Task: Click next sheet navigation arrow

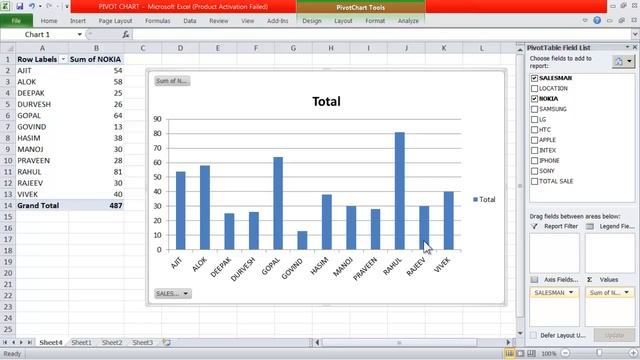Action: 21,342
